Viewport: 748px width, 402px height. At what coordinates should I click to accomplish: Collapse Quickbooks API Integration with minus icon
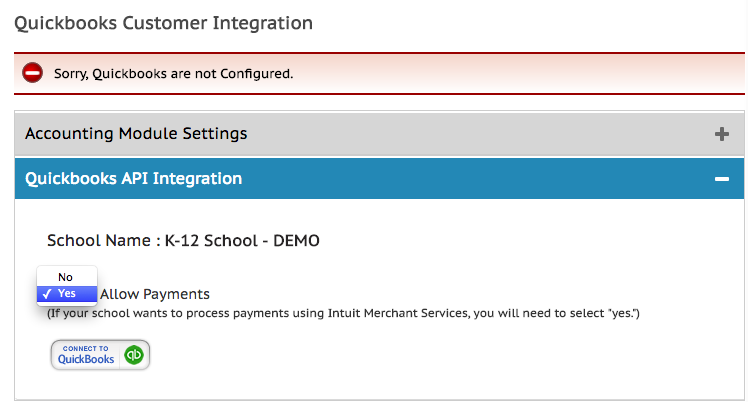click(722, 179)
